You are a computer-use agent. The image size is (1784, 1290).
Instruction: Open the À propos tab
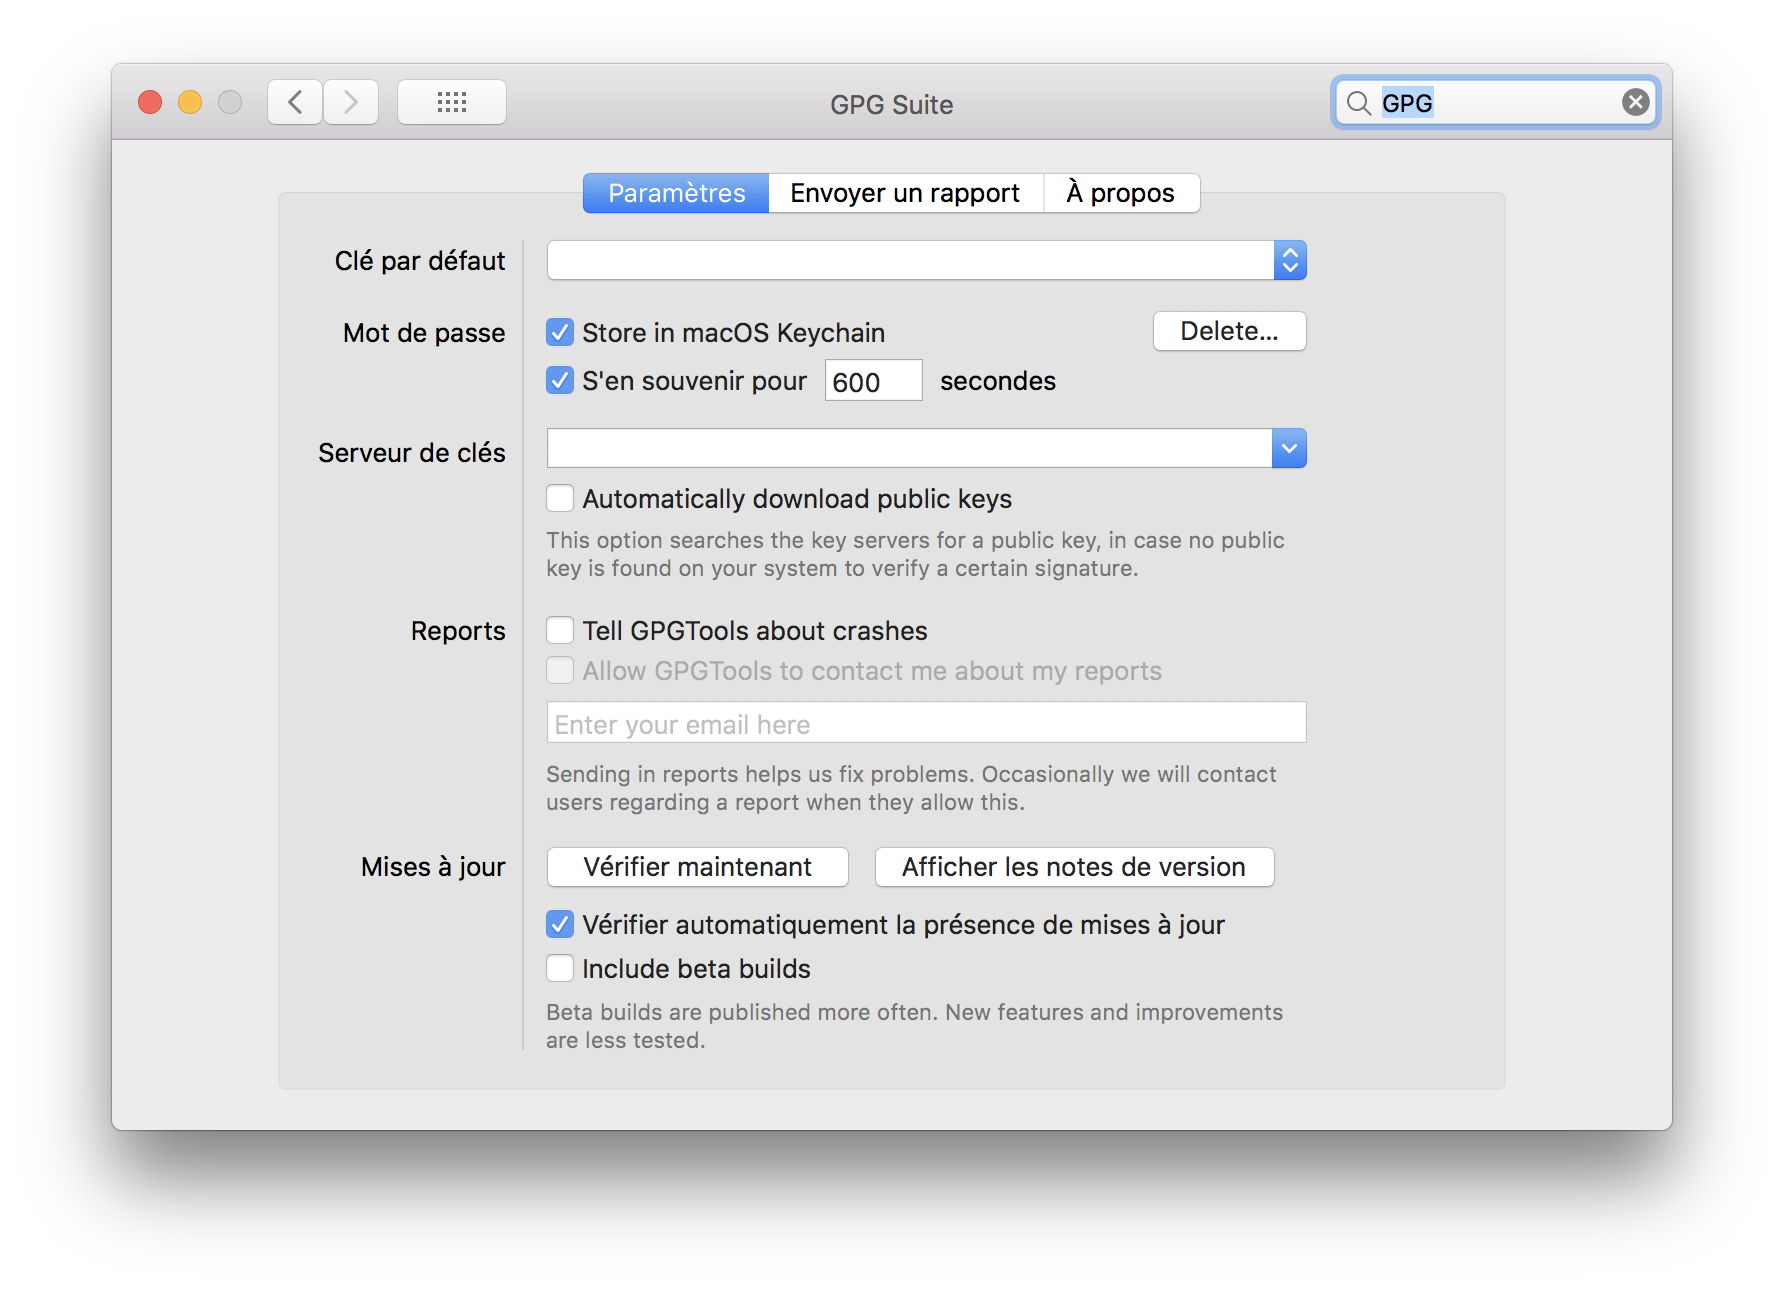tap(1121, 192)
